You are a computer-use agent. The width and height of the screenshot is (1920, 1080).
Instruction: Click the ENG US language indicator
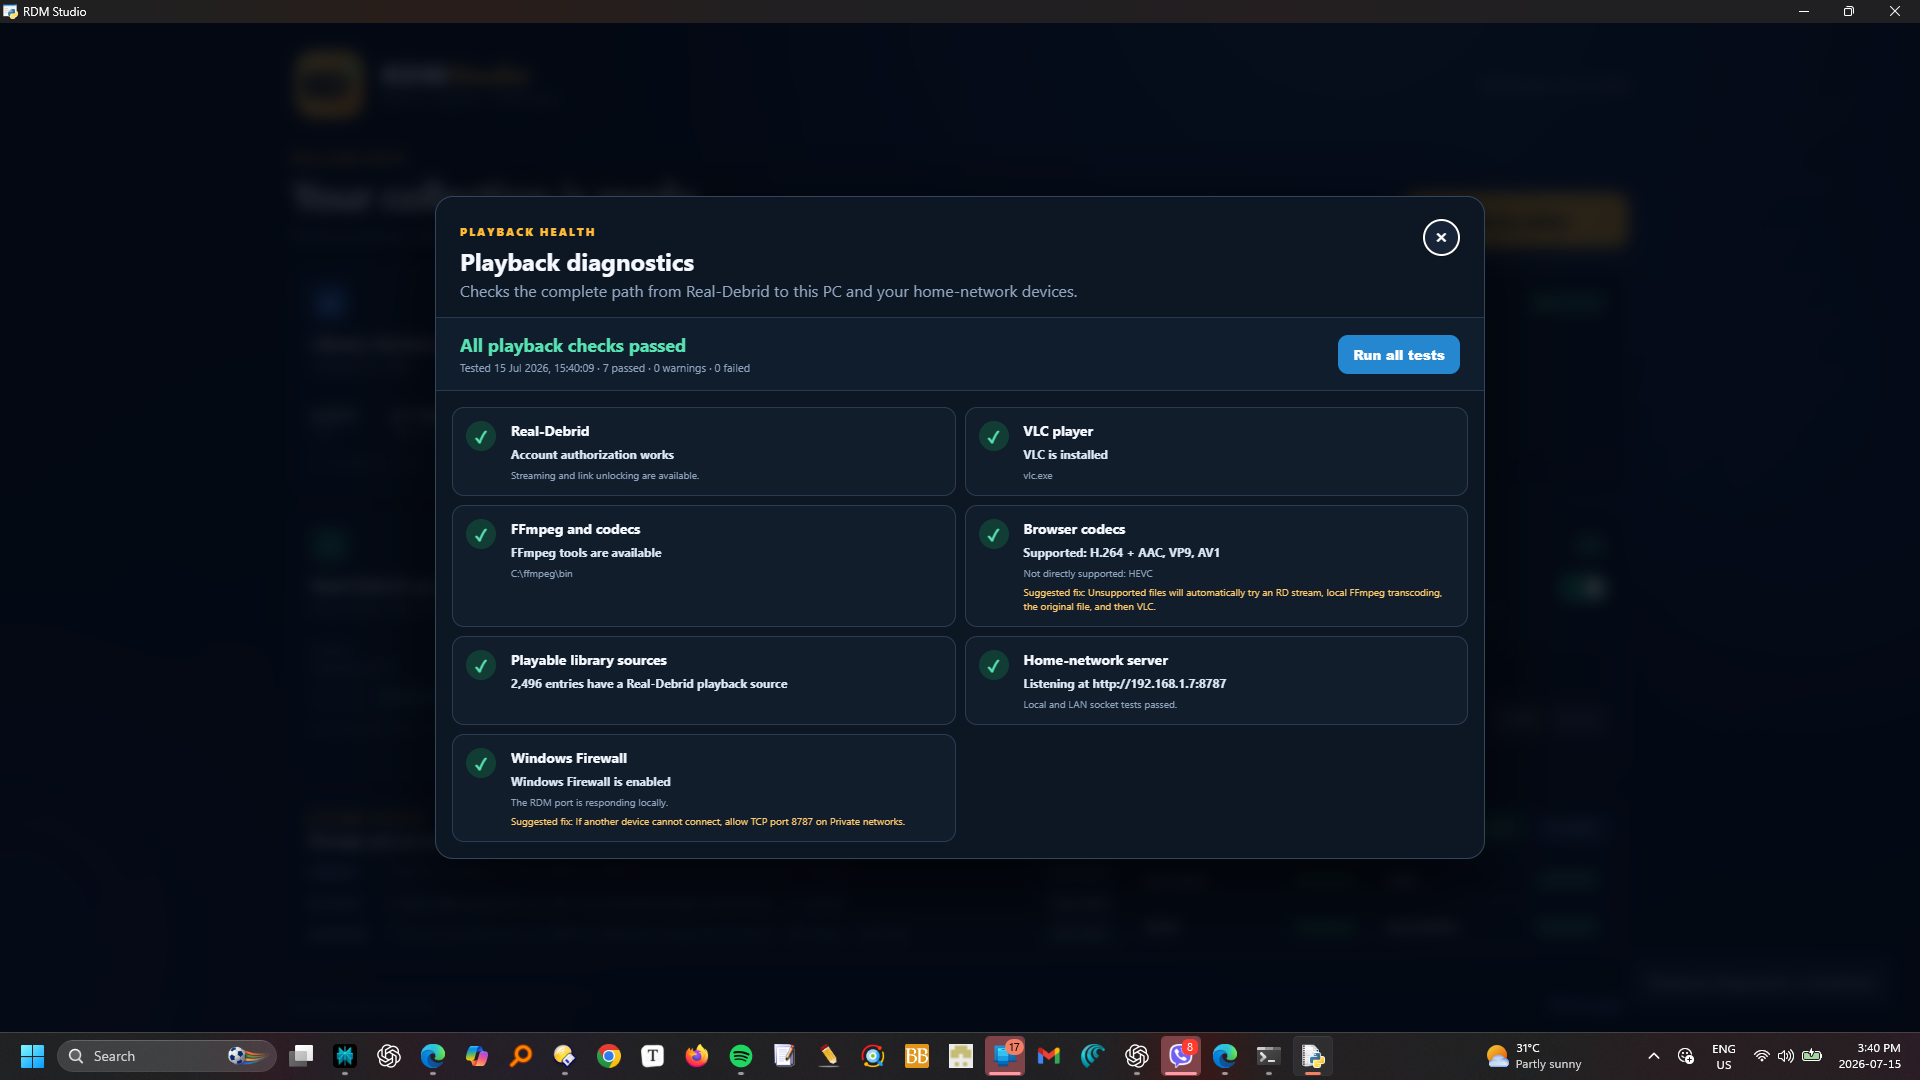tap(1724, 1056)
